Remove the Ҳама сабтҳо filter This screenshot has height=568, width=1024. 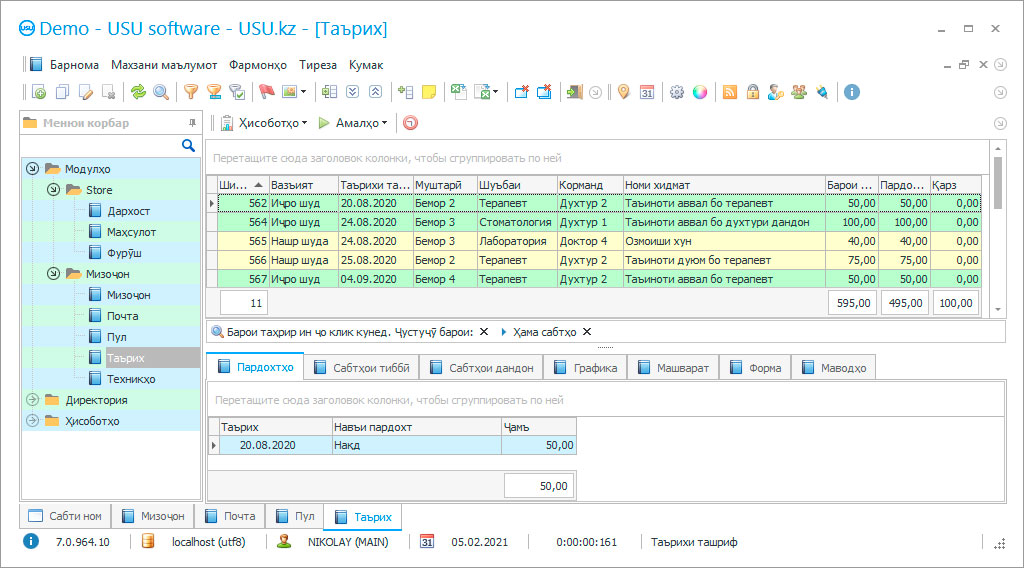pos(587,332)
